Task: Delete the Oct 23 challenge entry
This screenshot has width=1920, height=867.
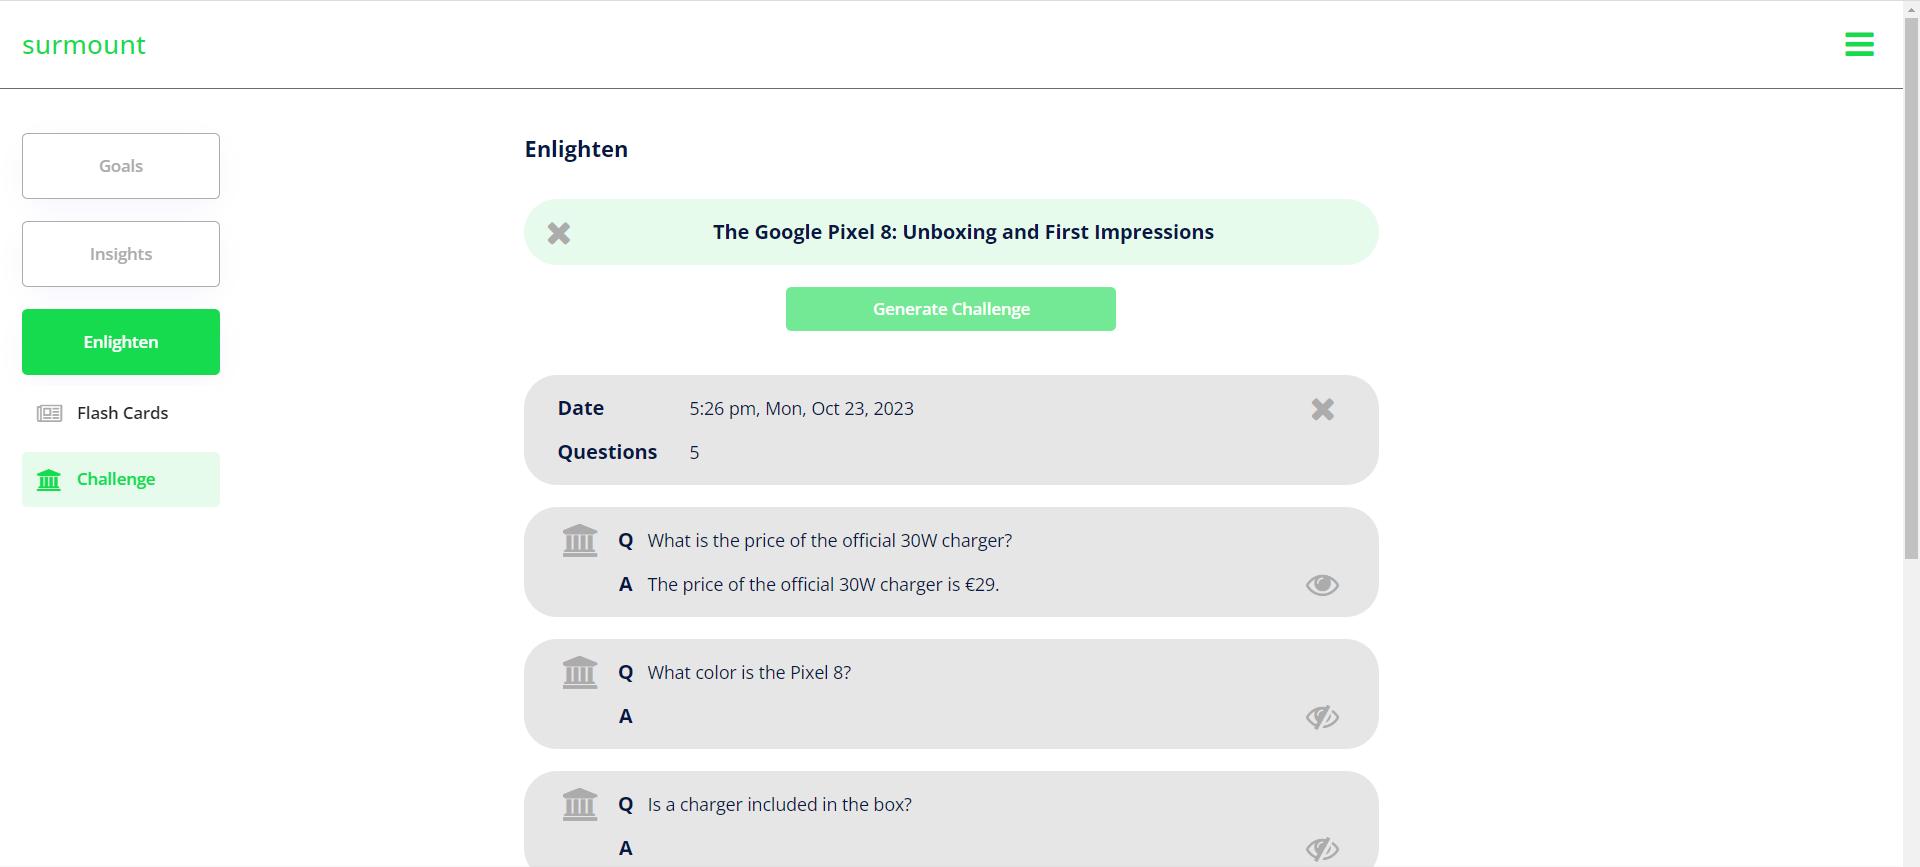Action: pos(1323,409)
